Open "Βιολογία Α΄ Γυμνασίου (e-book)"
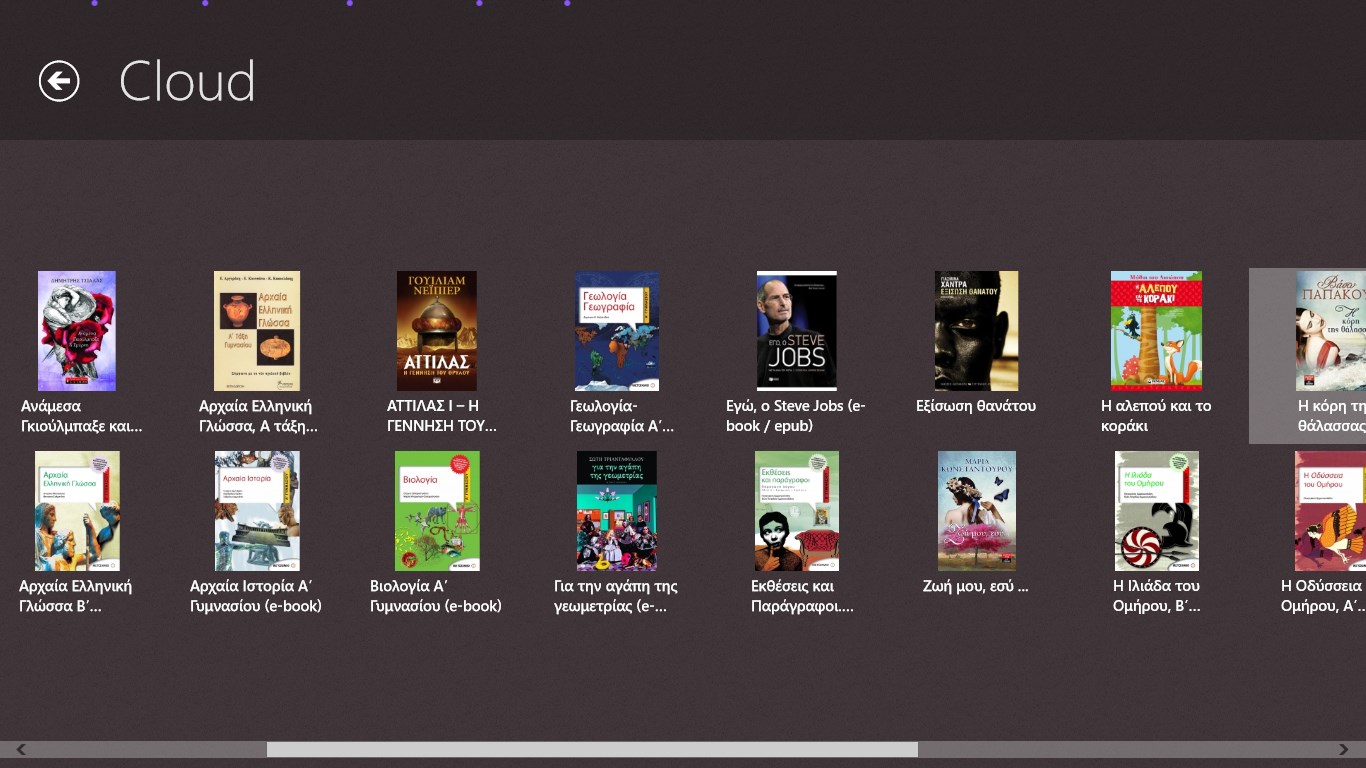The width and height of the screenshot is (1366, 768). 437,511
